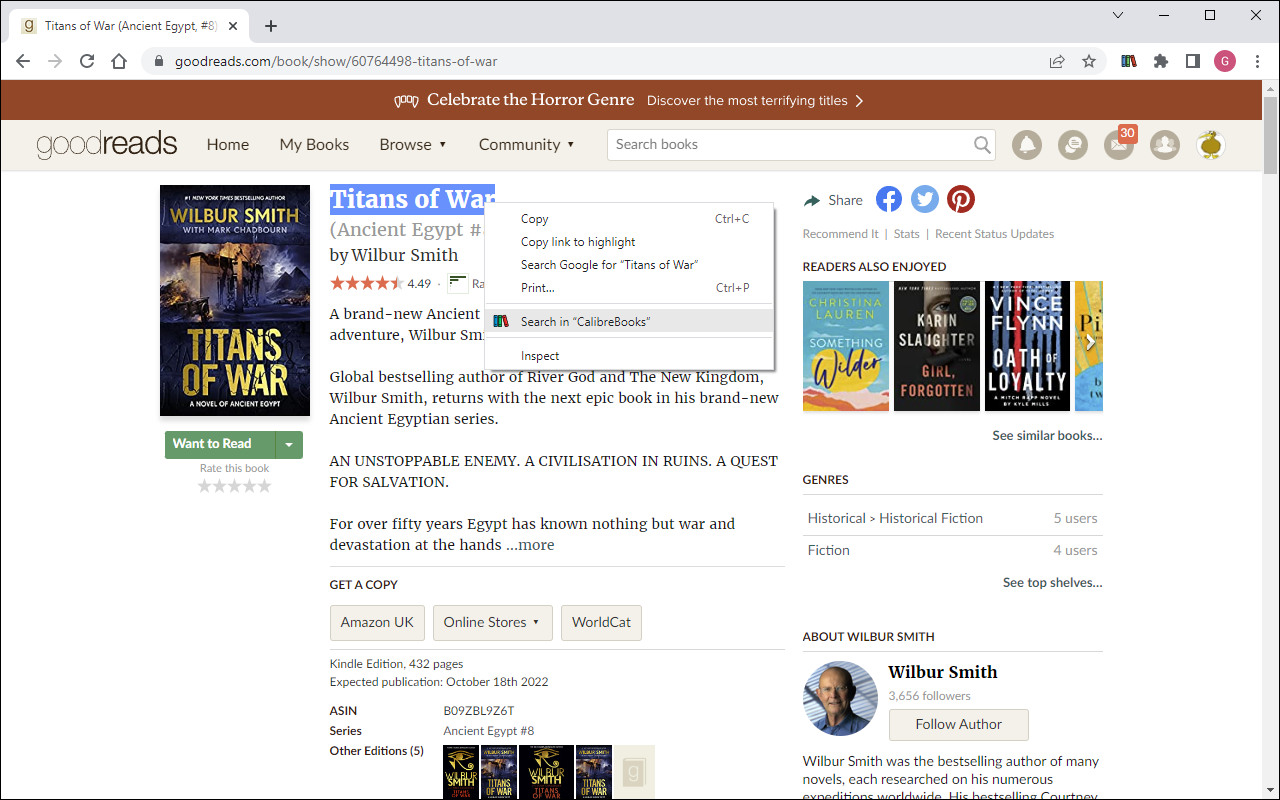
Task: Click the goodreads logo
Action: [107, 145]
